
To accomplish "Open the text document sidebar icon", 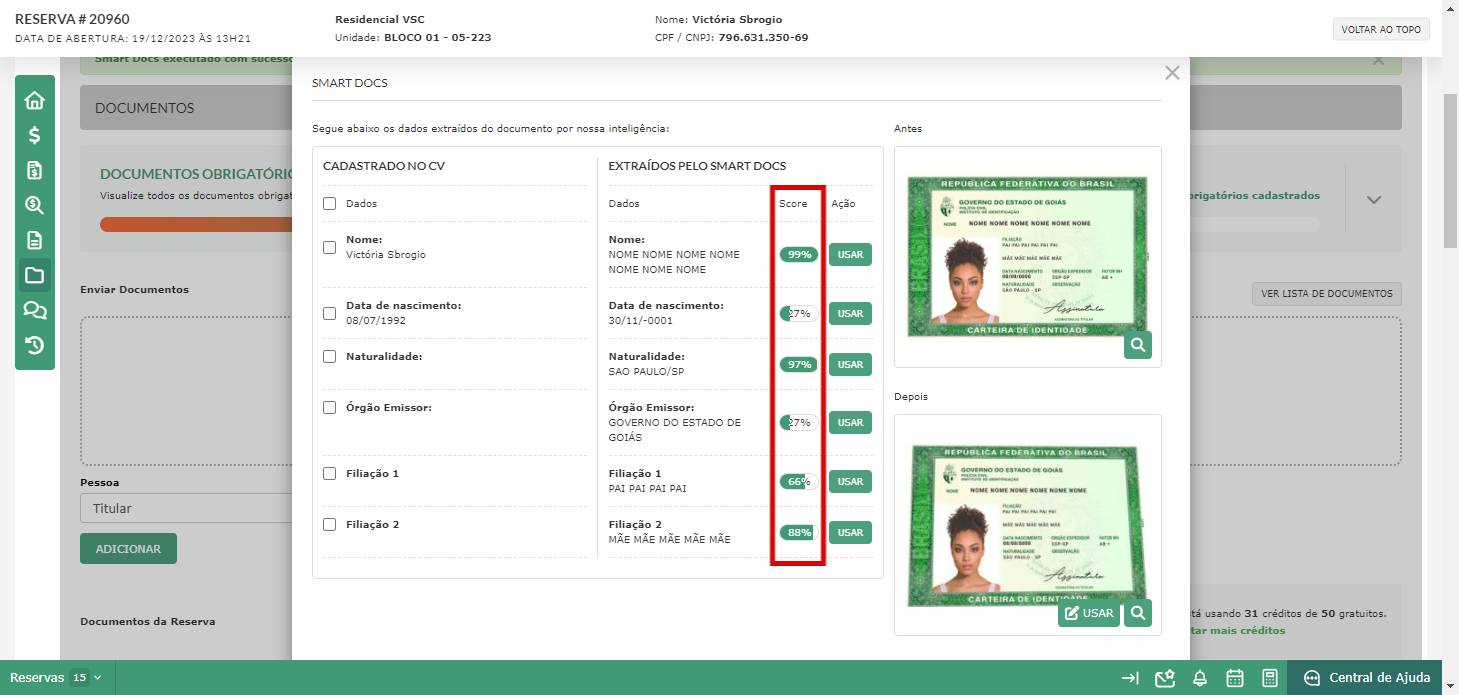I will click(34, 240).
